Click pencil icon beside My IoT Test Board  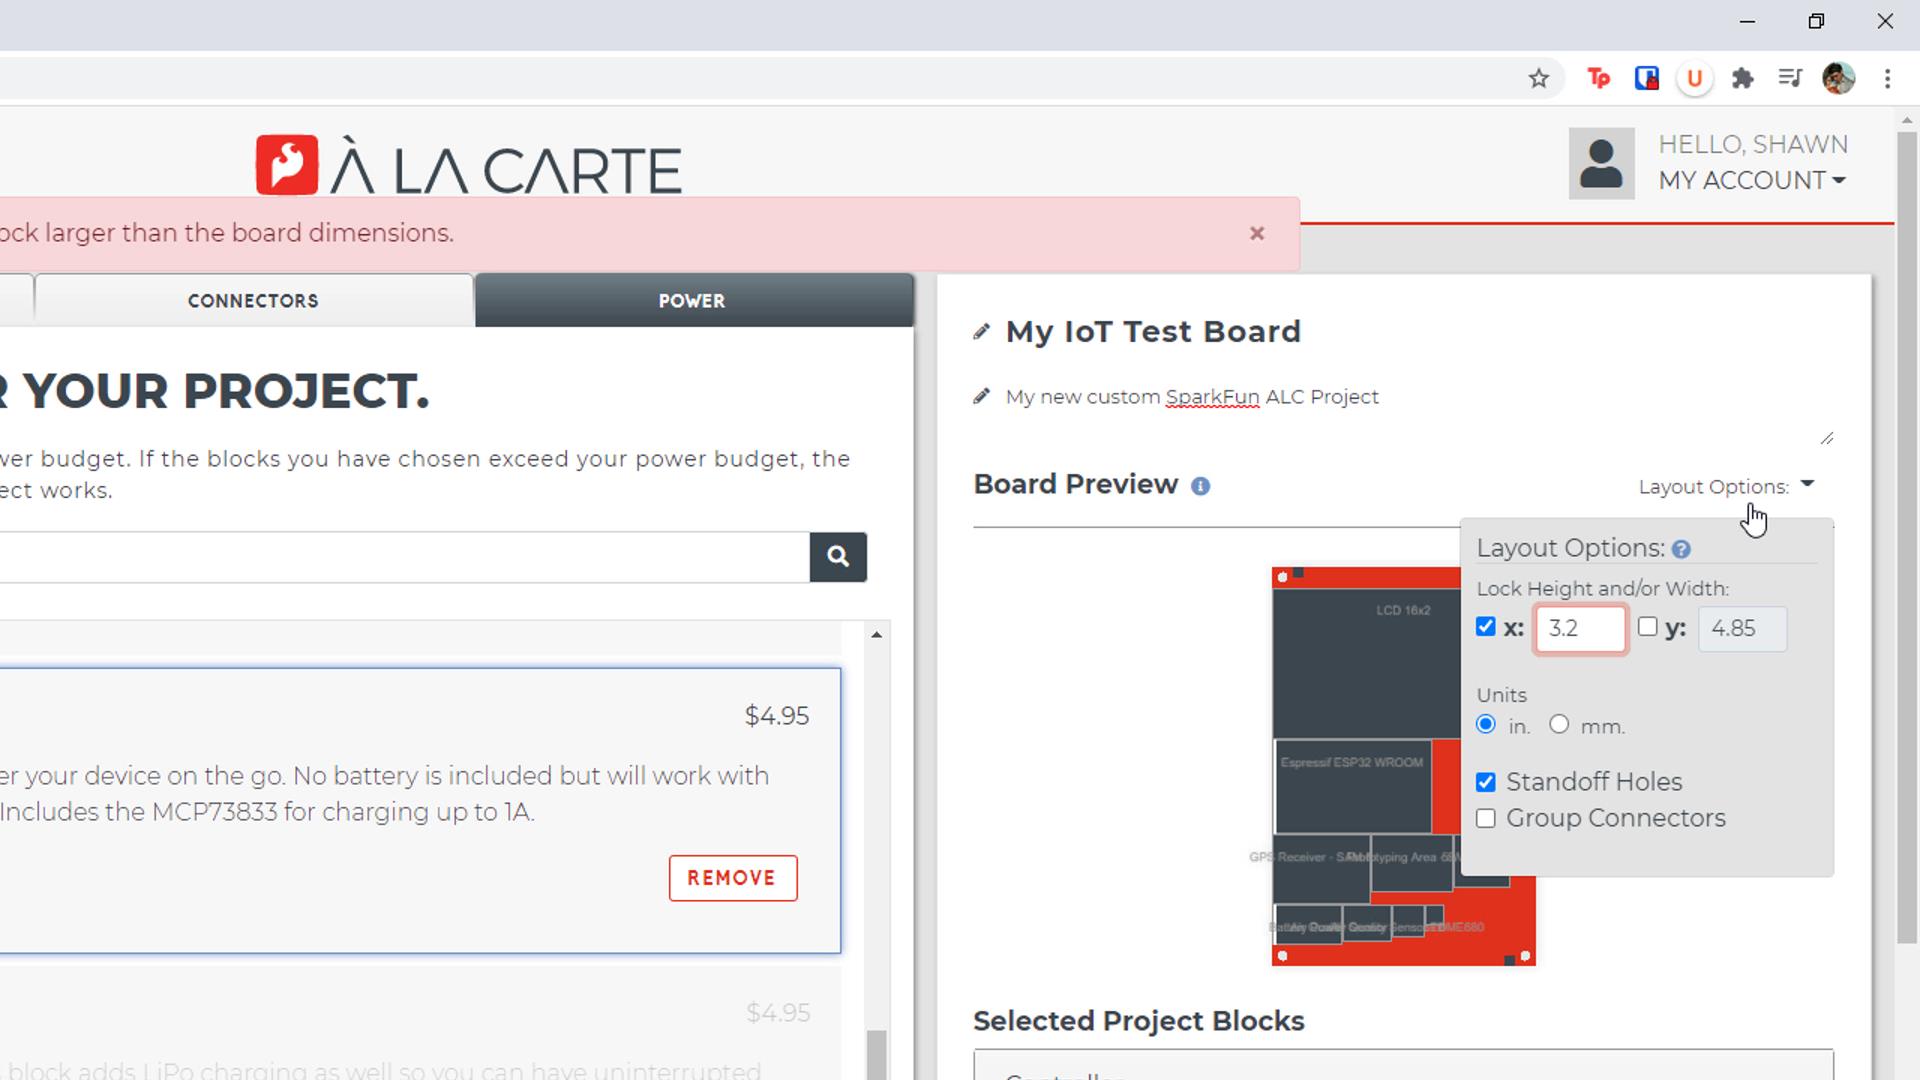(982, 332)
